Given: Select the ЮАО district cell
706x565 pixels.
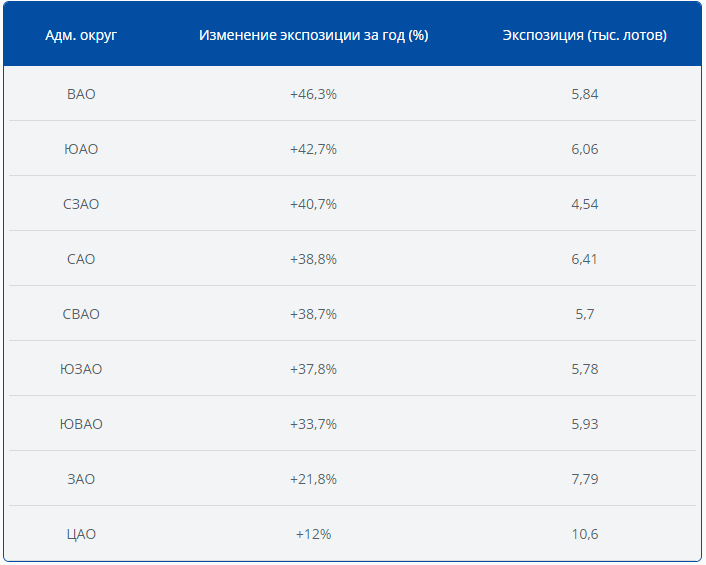Looking at the screenshot, I should coord(81,149).
